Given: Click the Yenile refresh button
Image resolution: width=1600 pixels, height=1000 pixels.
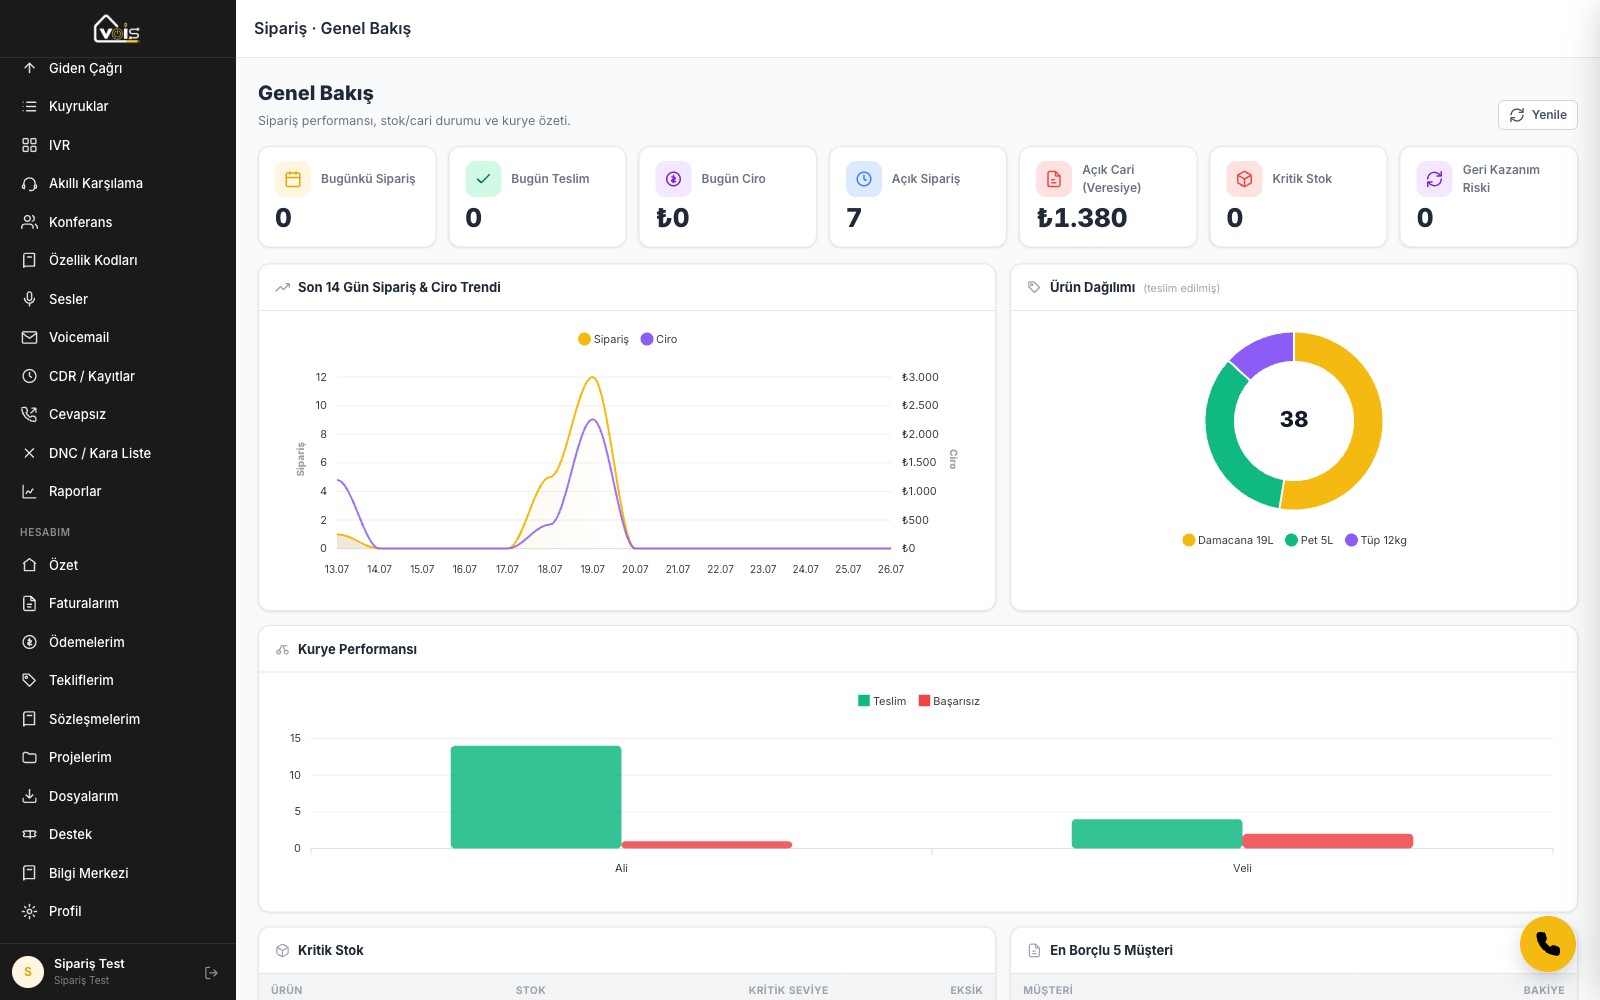Looking at the screenshot, I should pos(1537,115).
